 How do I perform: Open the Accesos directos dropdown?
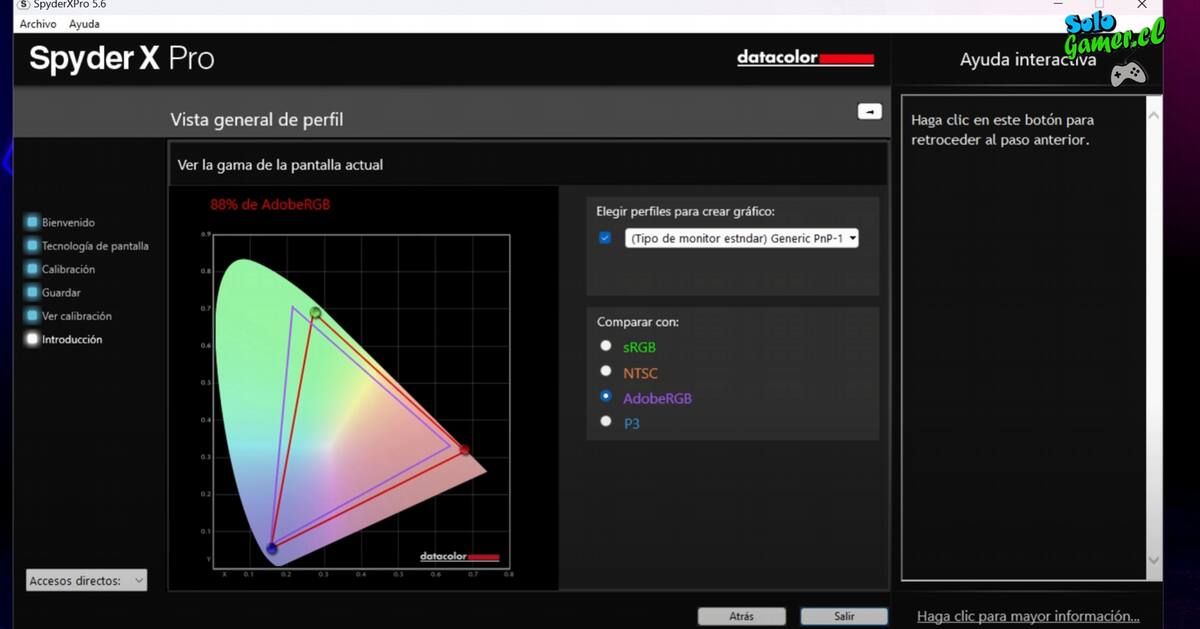(x=86, y=580)
